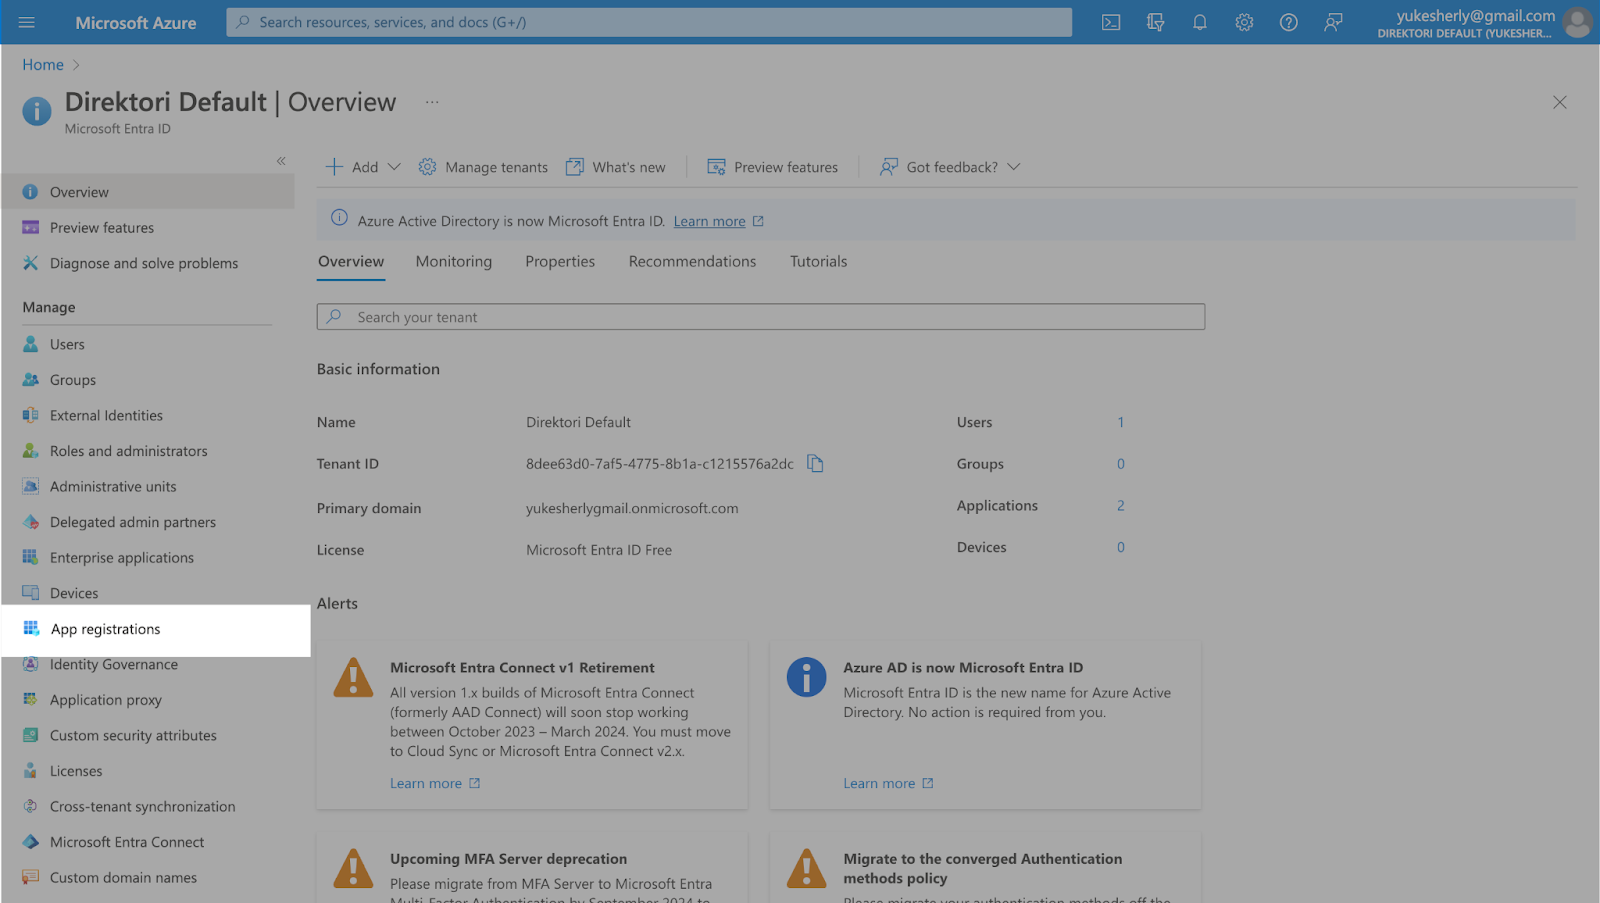Switch to the Monitoring tab
1600x903 pixels.
pyautogui.click(x=454, y=261)
